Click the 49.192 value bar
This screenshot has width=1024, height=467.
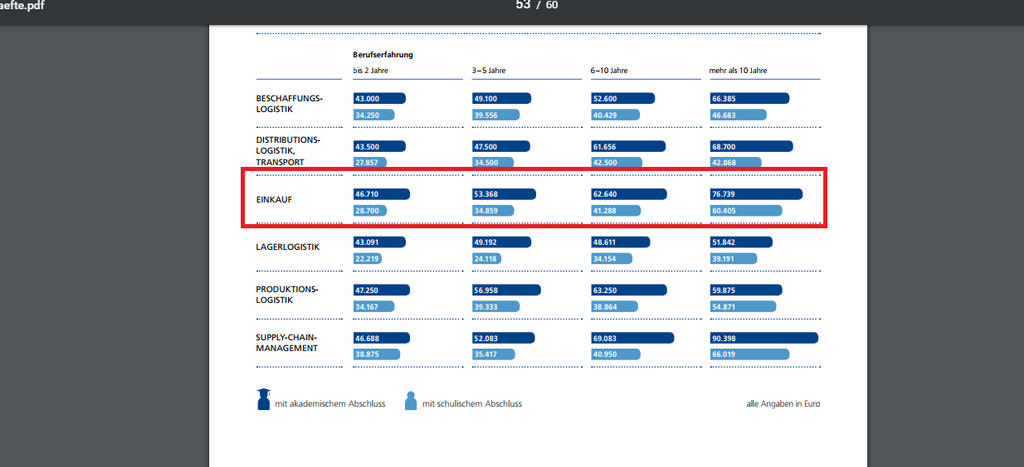tap(502, 242)
